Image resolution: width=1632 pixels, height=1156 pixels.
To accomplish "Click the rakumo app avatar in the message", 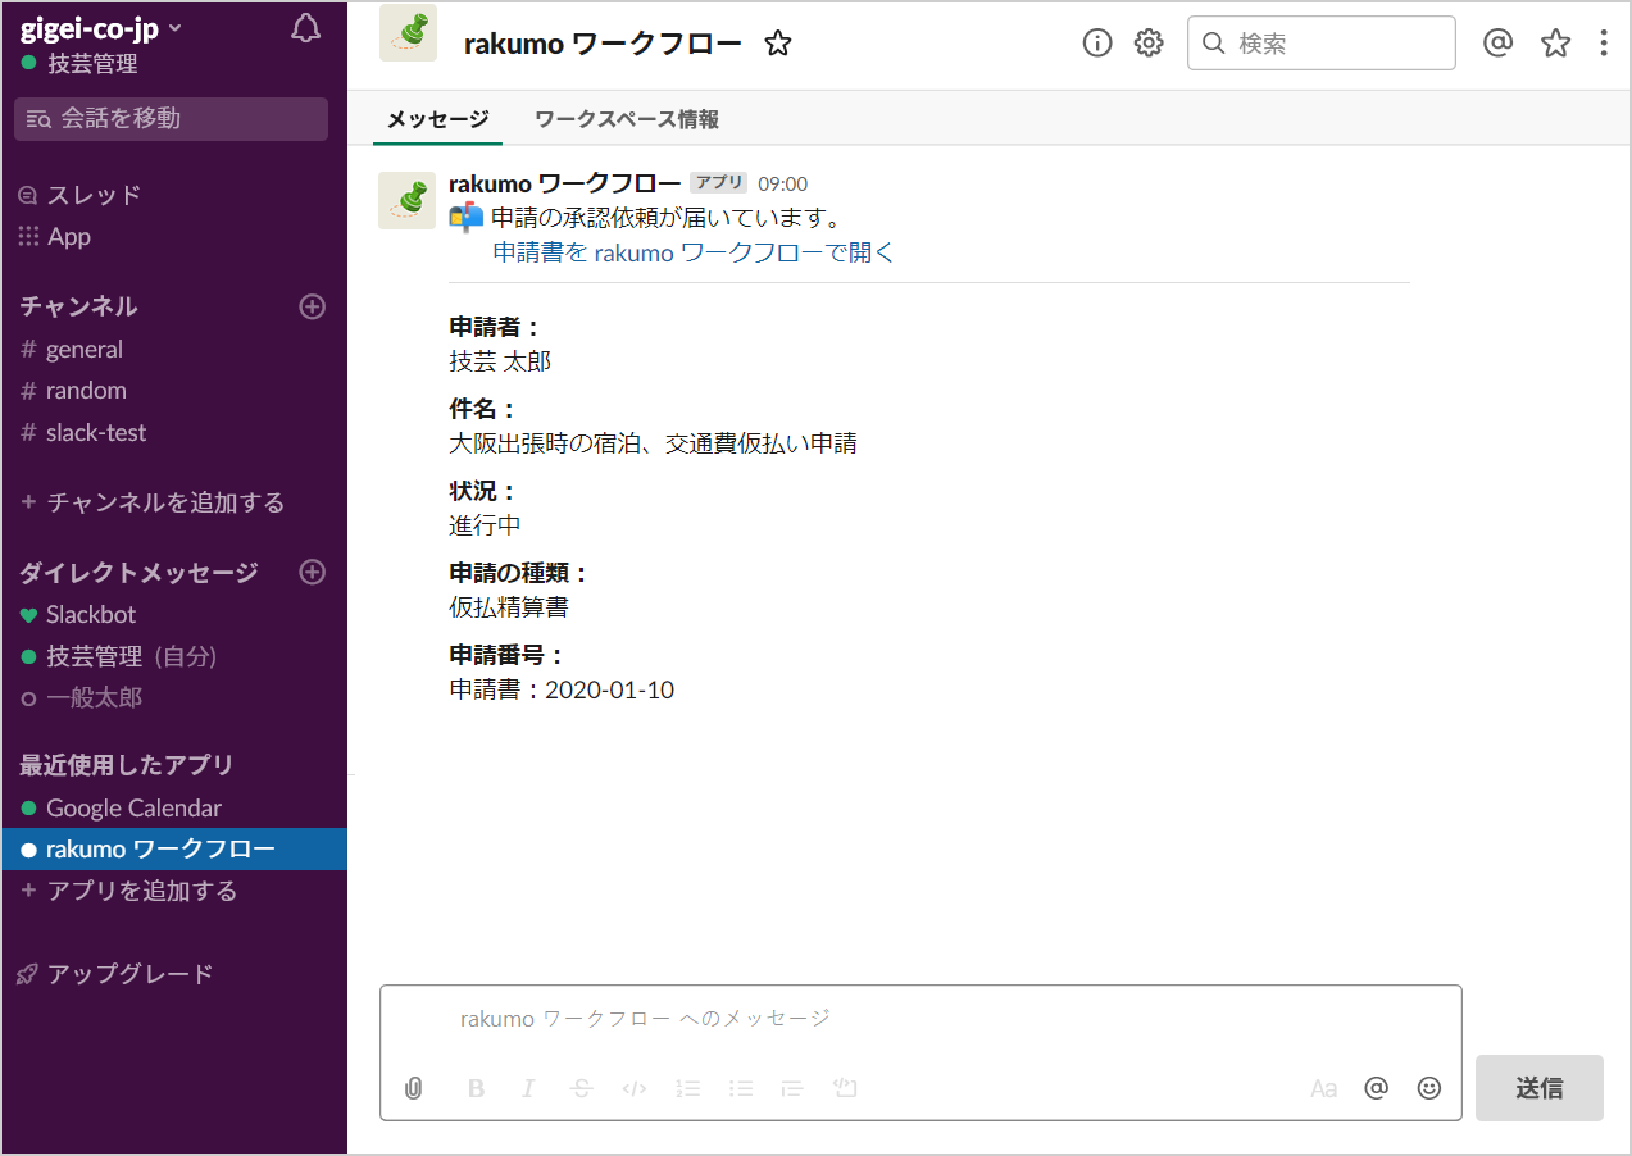I will pos(407,200).
